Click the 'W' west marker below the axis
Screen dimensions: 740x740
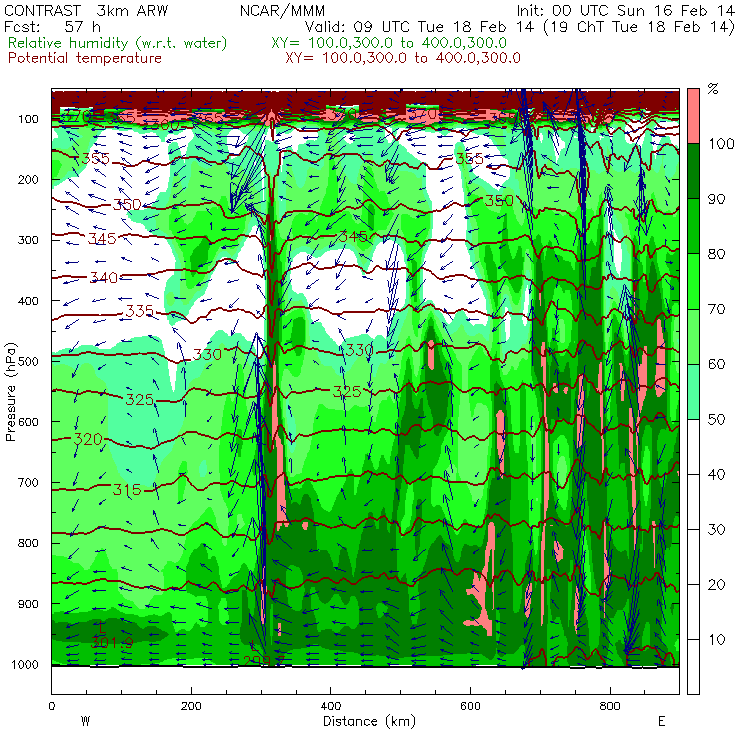tap(85, 721)
